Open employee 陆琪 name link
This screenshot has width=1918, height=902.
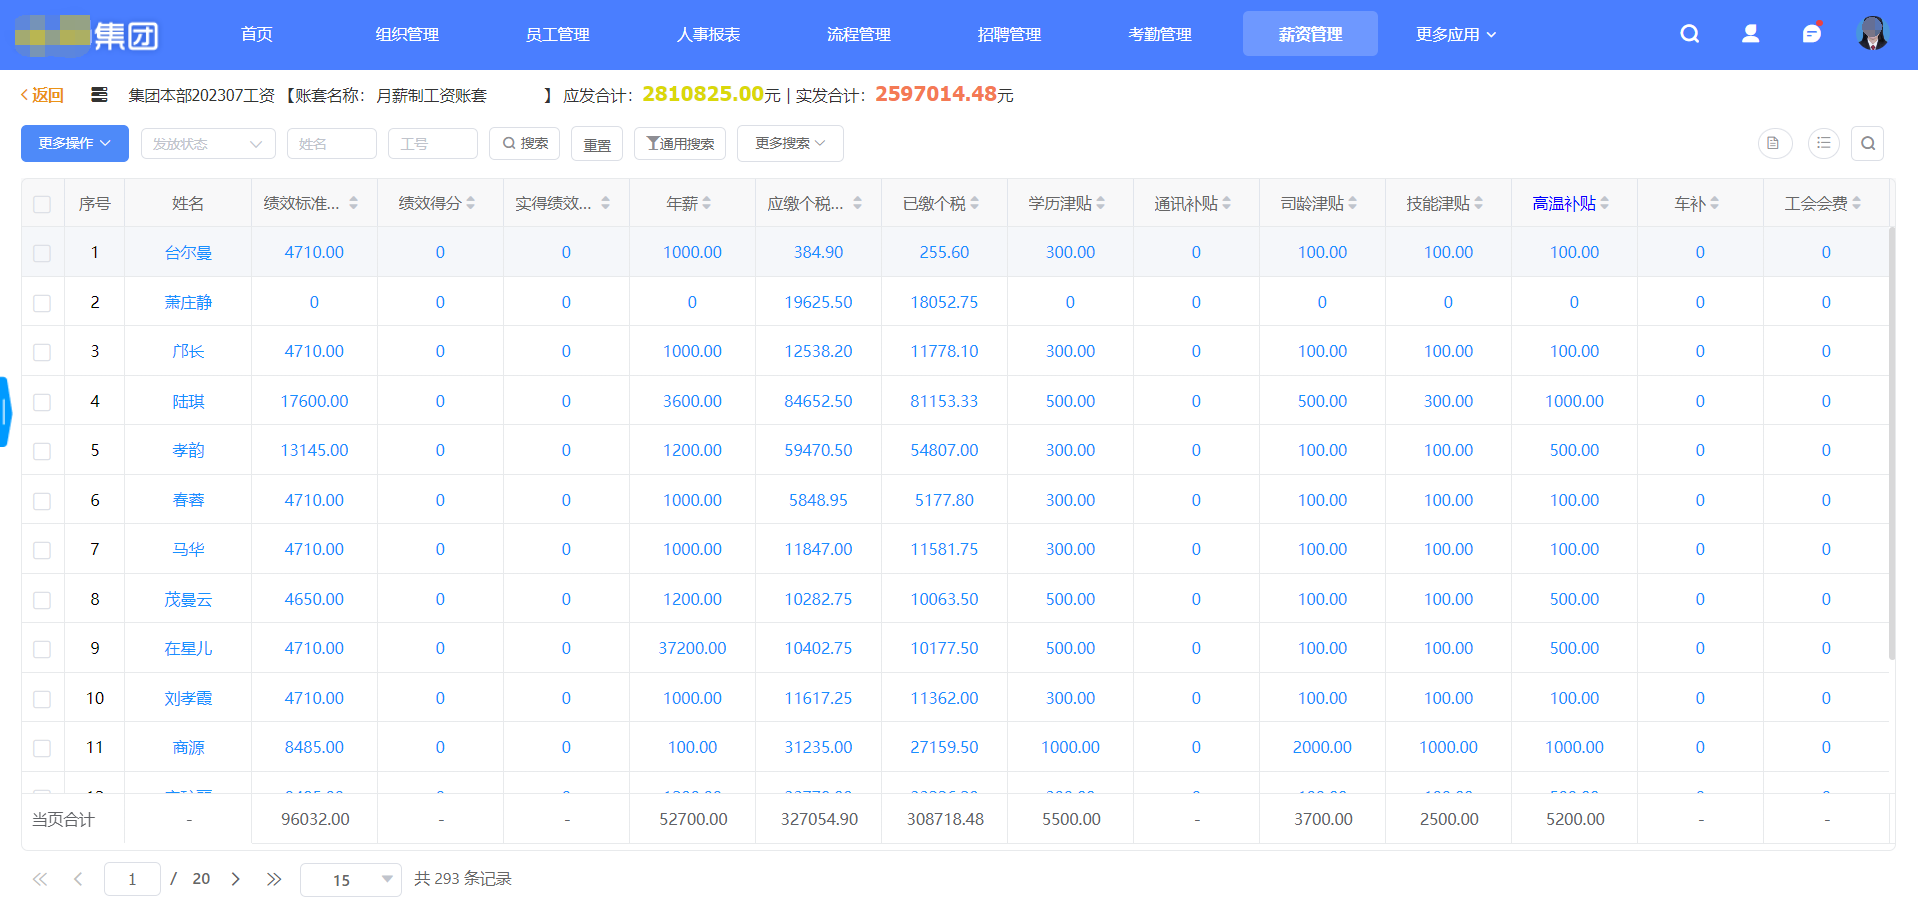point(188,401)
